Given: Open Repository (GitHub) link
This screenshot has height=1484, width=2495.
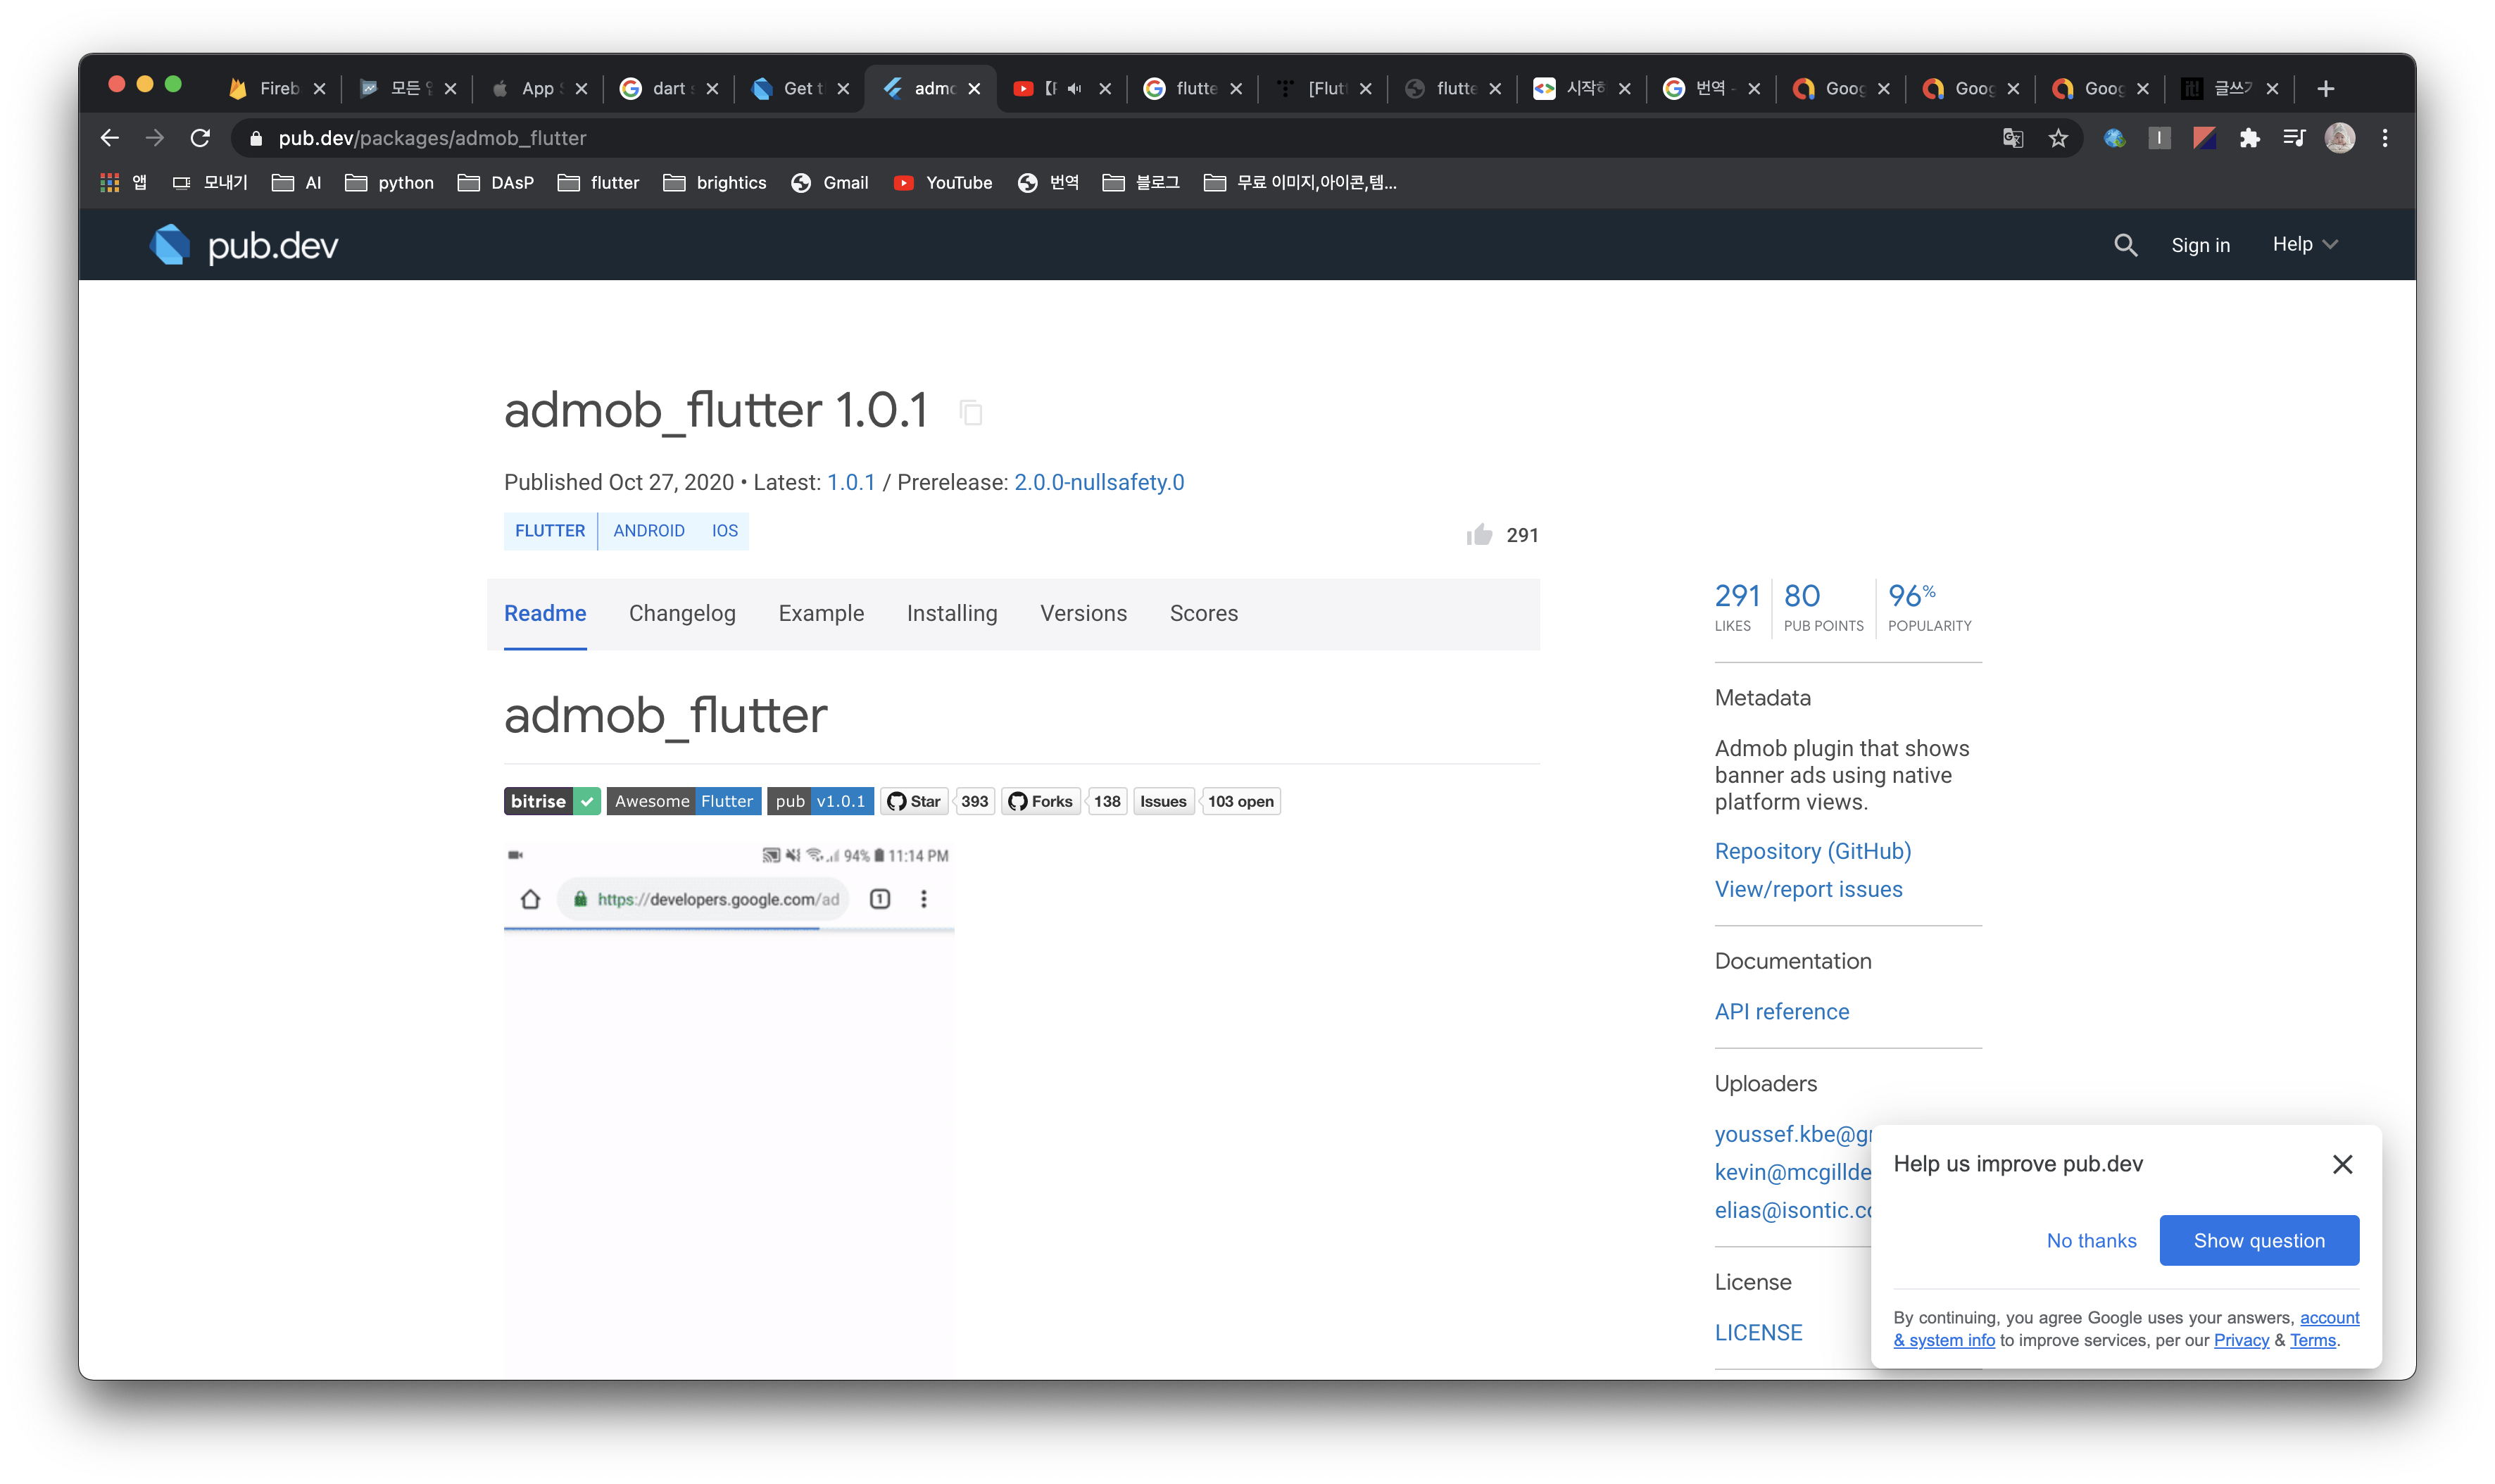Looking at the screenshot, I should (1812, 851).
